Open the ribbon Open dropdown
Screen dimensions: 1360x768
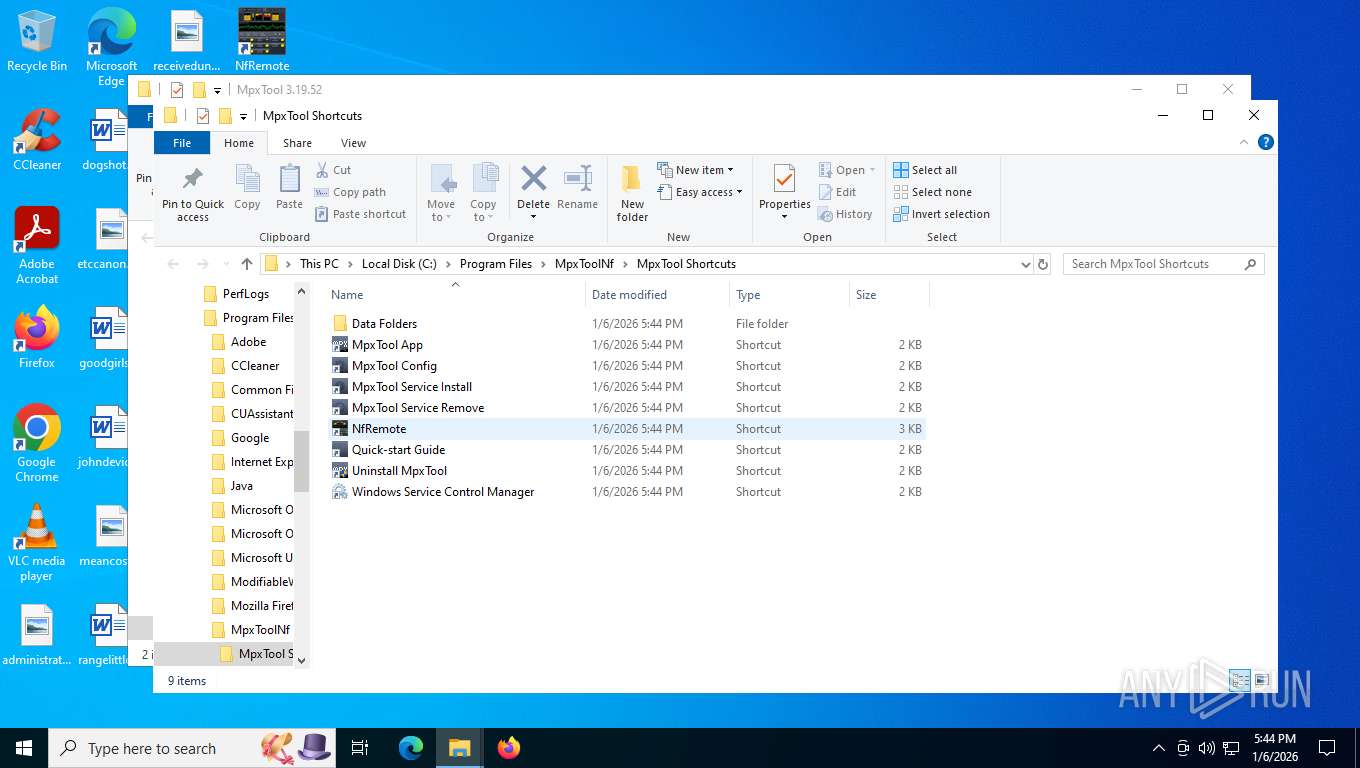[x=847, y=170]
